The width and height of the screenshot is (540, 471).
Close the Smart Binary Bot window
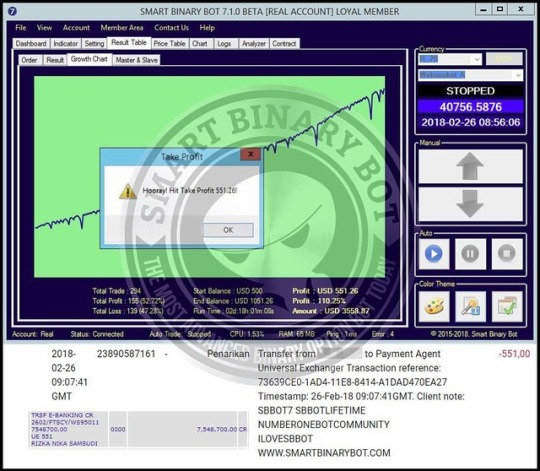(521, 10)
